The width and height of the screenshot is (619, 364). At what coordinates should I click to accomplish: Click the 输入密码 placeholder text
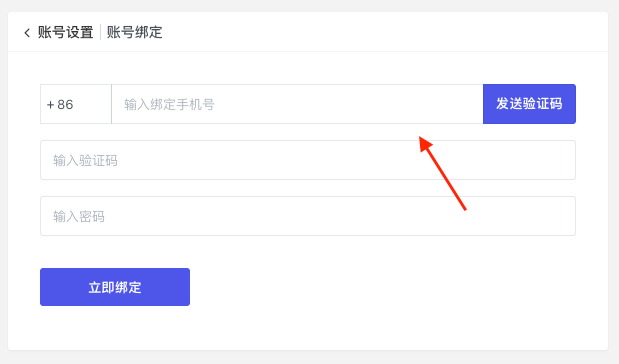(x=79, y=217)
